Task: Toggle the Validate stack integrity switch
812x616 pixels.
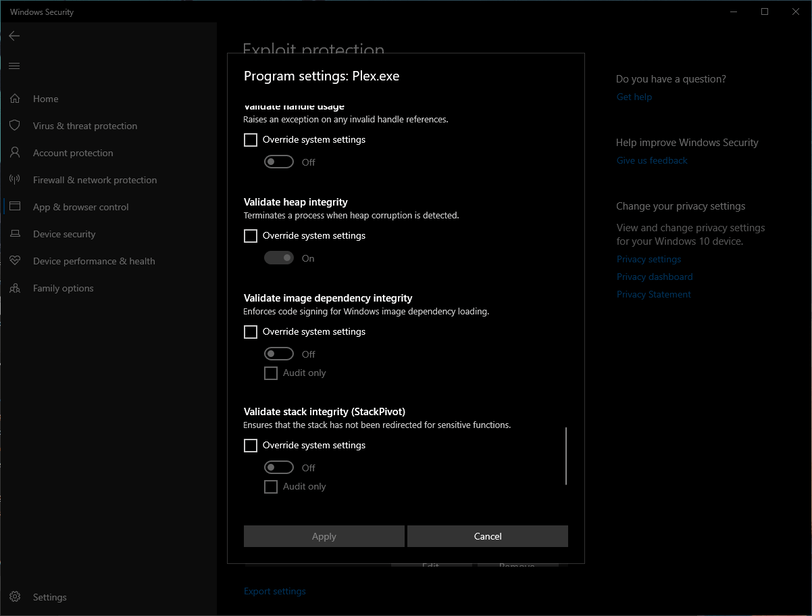Action: (x=279, y=467)
